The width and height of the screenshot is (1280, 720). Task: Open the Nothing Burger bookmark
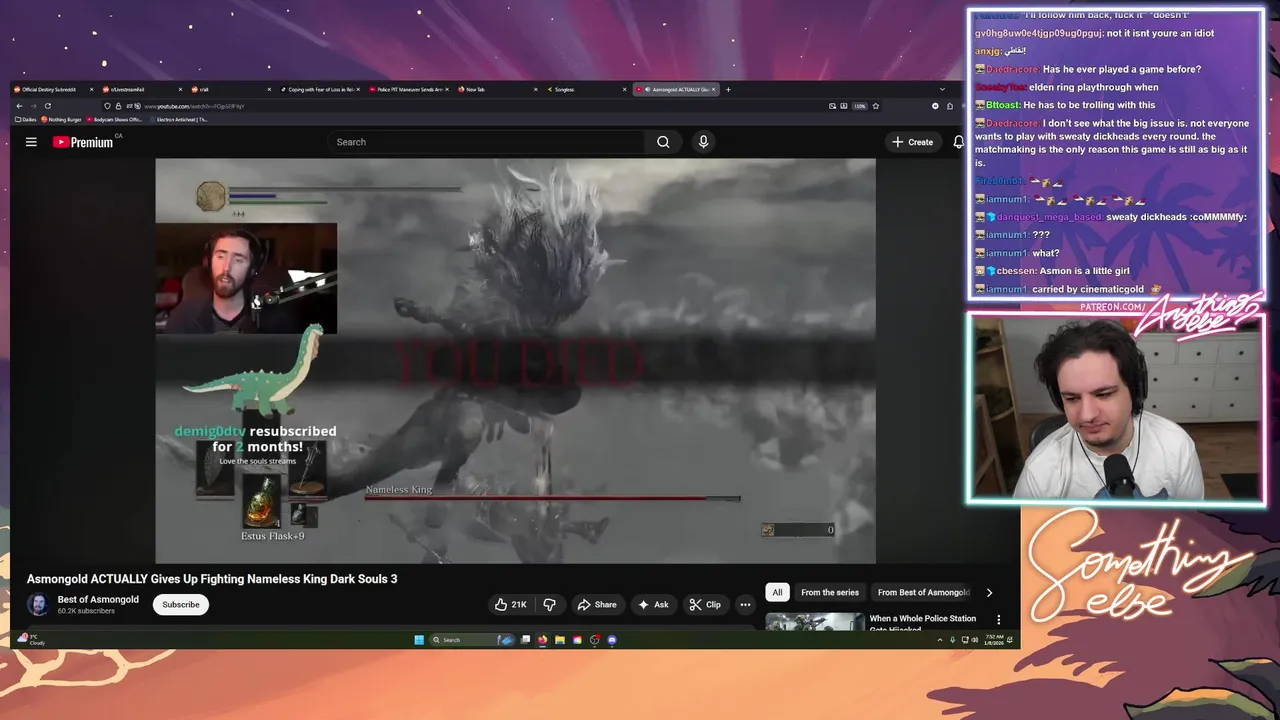click(62, 119)
